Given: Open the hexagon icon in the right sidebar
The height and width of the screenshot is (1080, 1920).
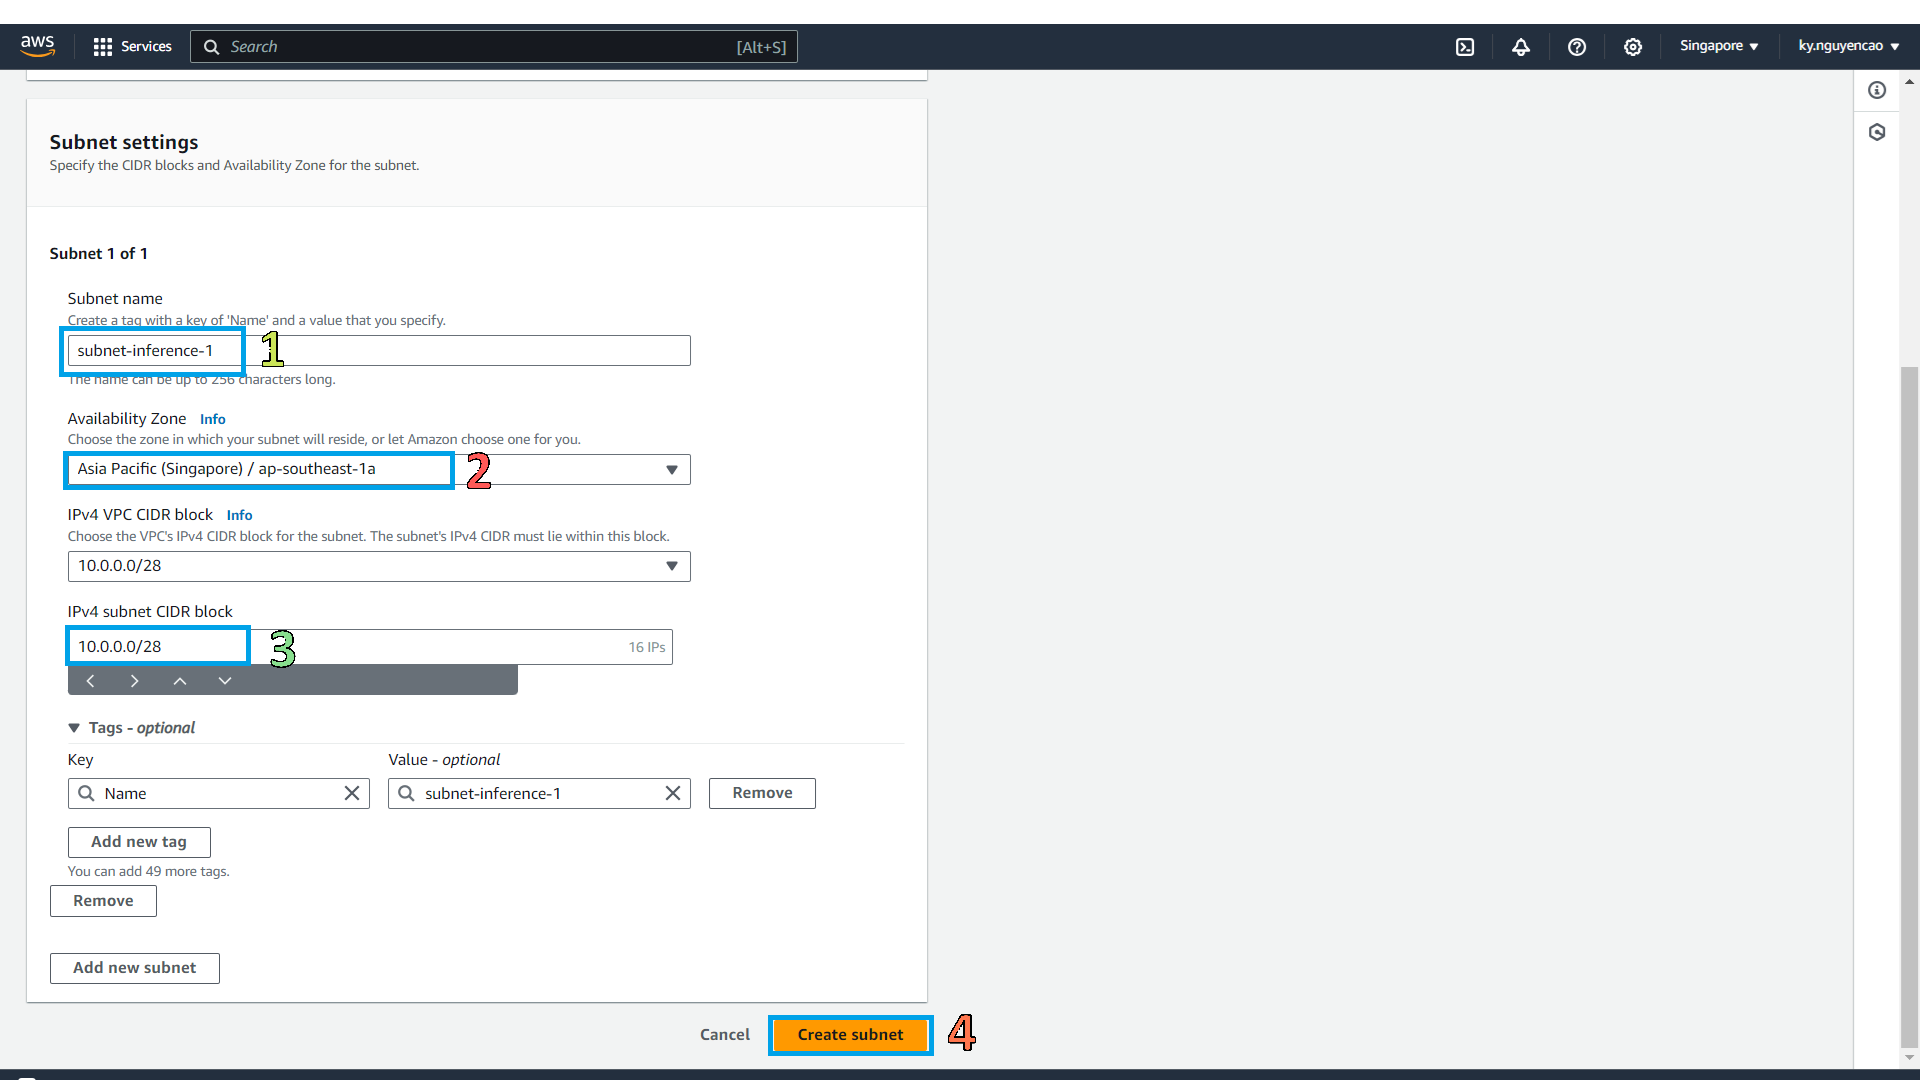Looking at the screenshot, I should coord(1877,132).
